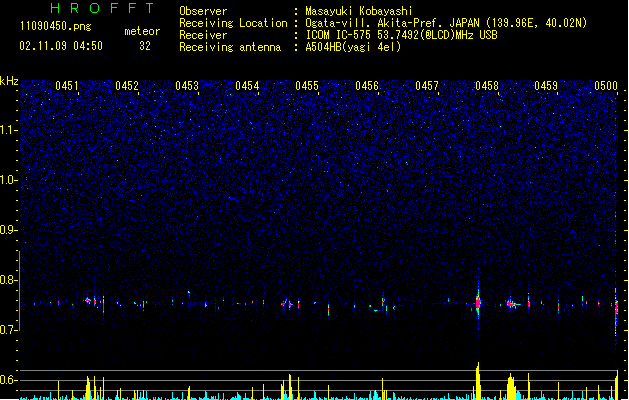Screen dimensions: 629x400
Task: Click the 1.1 frequency axis label
Action: (x=8, y=130)
